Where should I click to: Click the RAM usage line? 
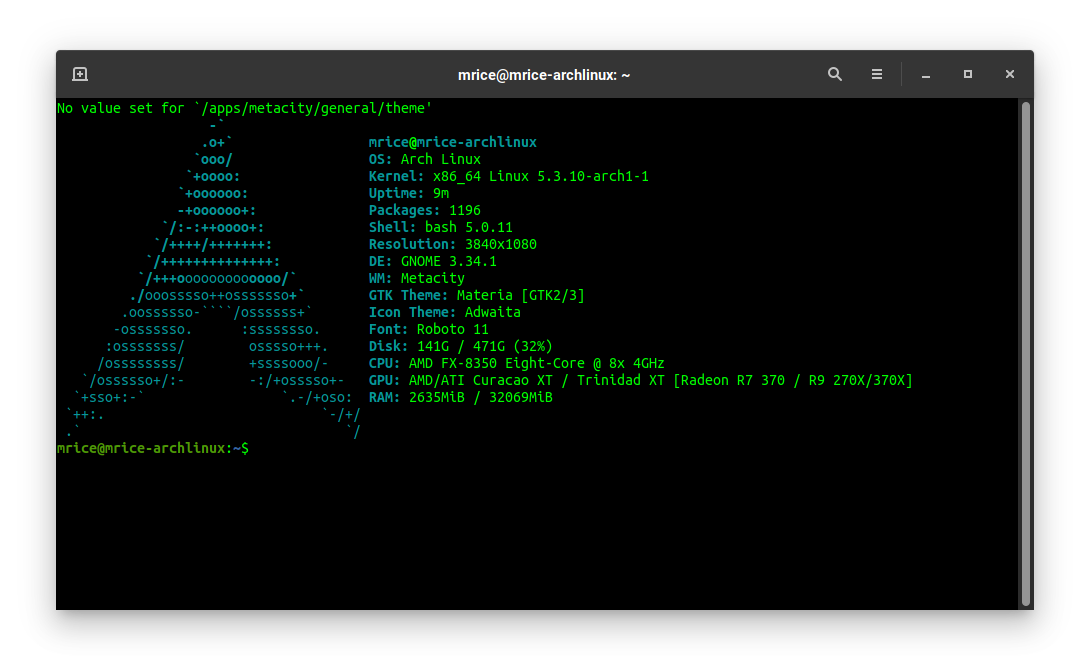(459, 397)
